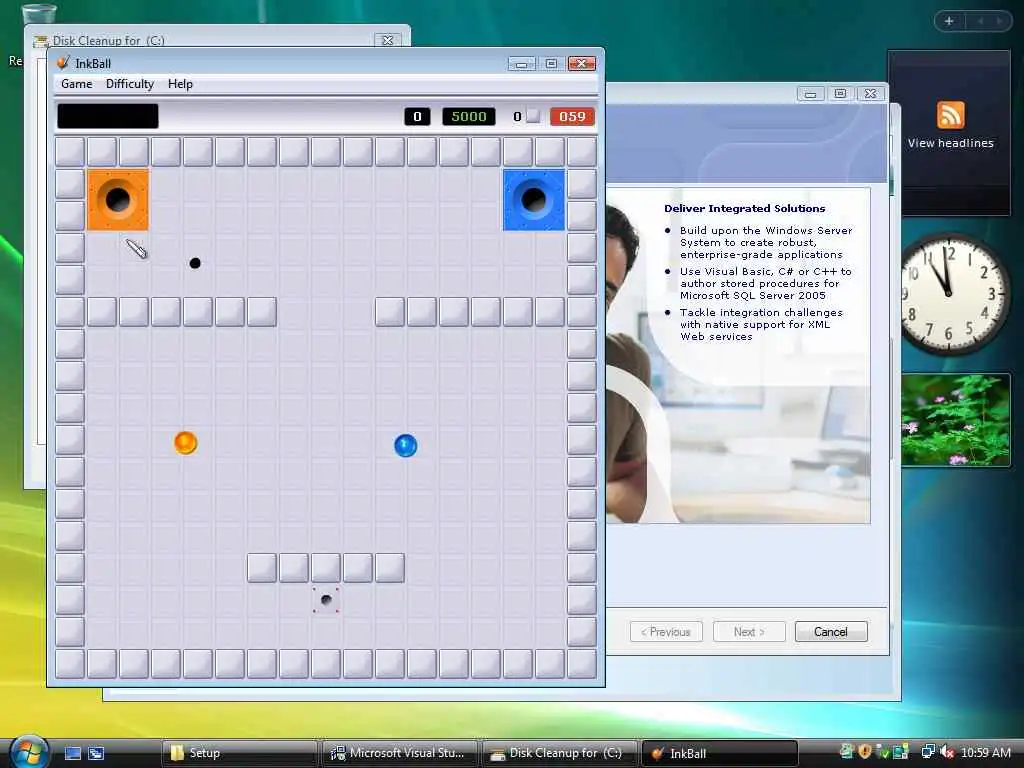Click Cancel in the setup wizard

click(x=831, y=632)
